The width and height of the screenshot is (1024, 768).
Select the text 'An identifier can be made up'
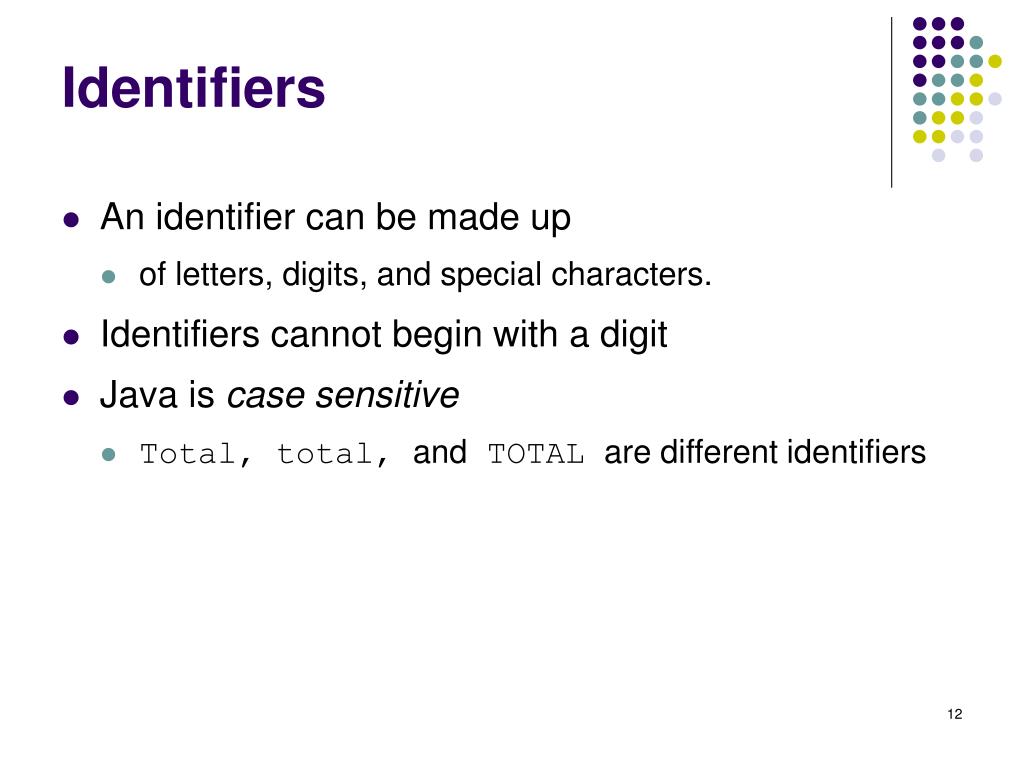click(x=336, y=217)
